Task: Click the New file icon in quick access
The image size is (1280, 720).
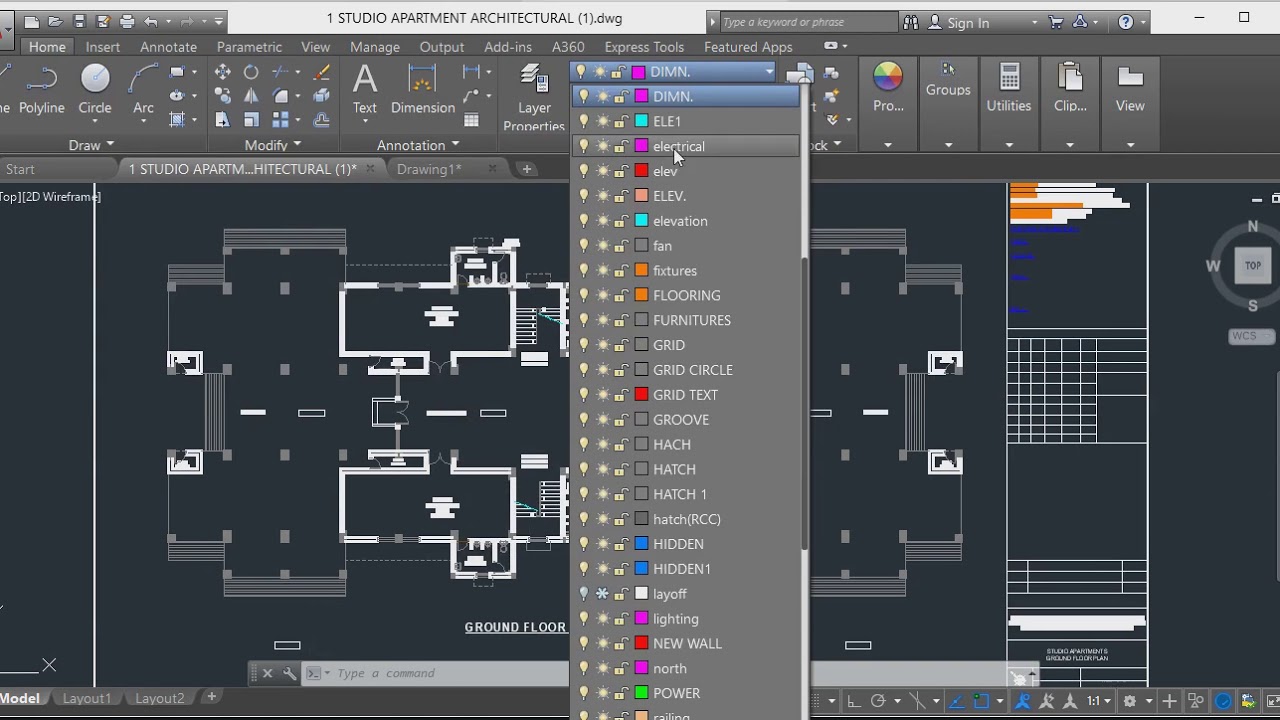Action: tap(32, 21)
